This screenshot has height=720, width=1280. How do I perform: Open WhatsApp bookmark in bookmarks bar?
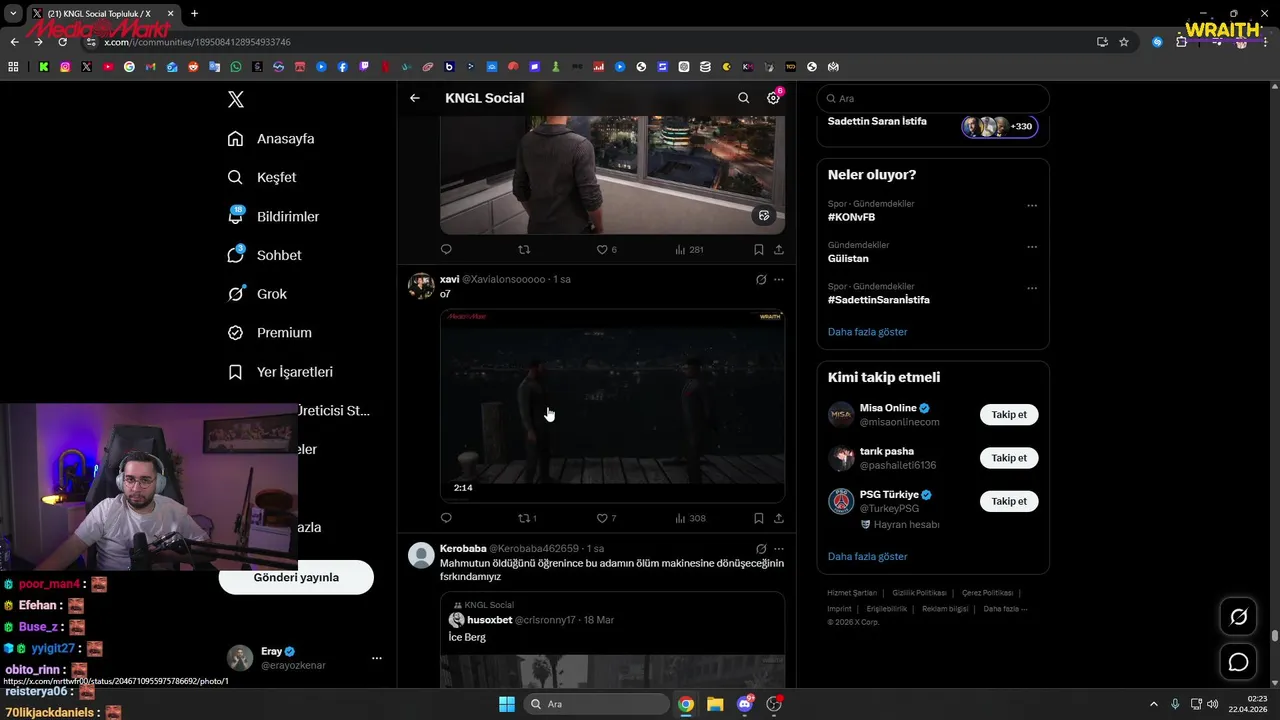236,67
